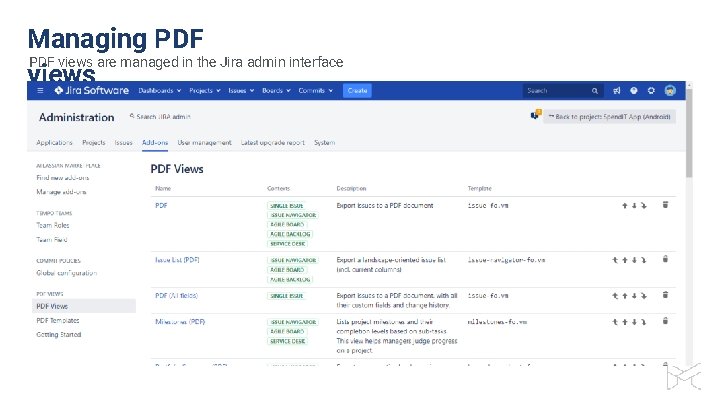Screen dimensions: 720x405
Task: Move the PDF view down one position
Action: [x=634, y=206]
